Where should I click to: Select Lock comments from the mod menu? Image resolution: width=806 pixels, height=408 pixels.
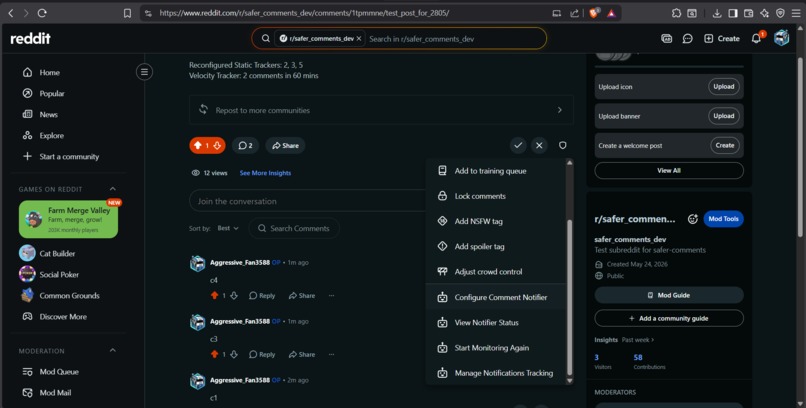click(496, 196)
